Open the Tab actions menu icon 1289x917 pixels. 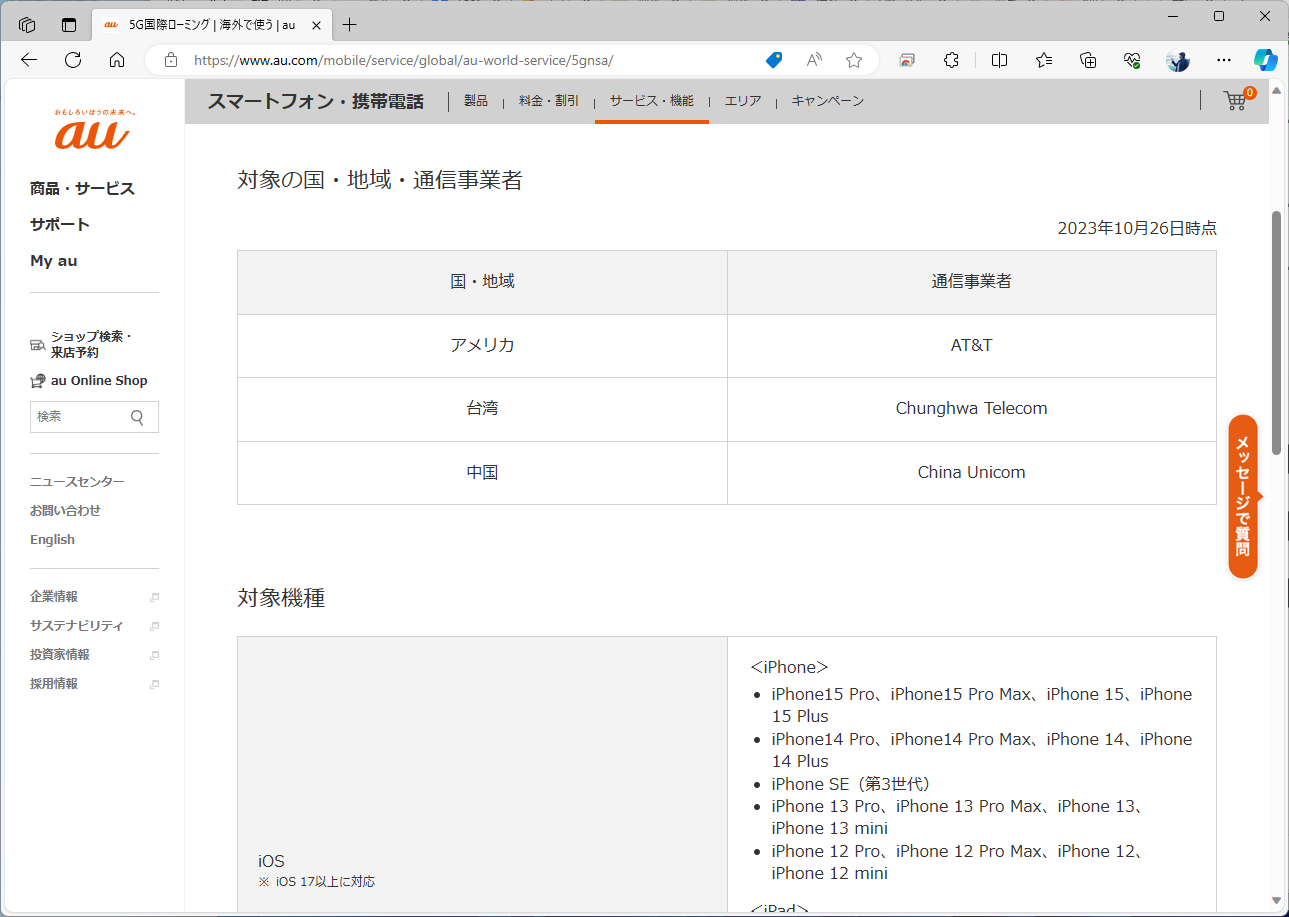69,25
